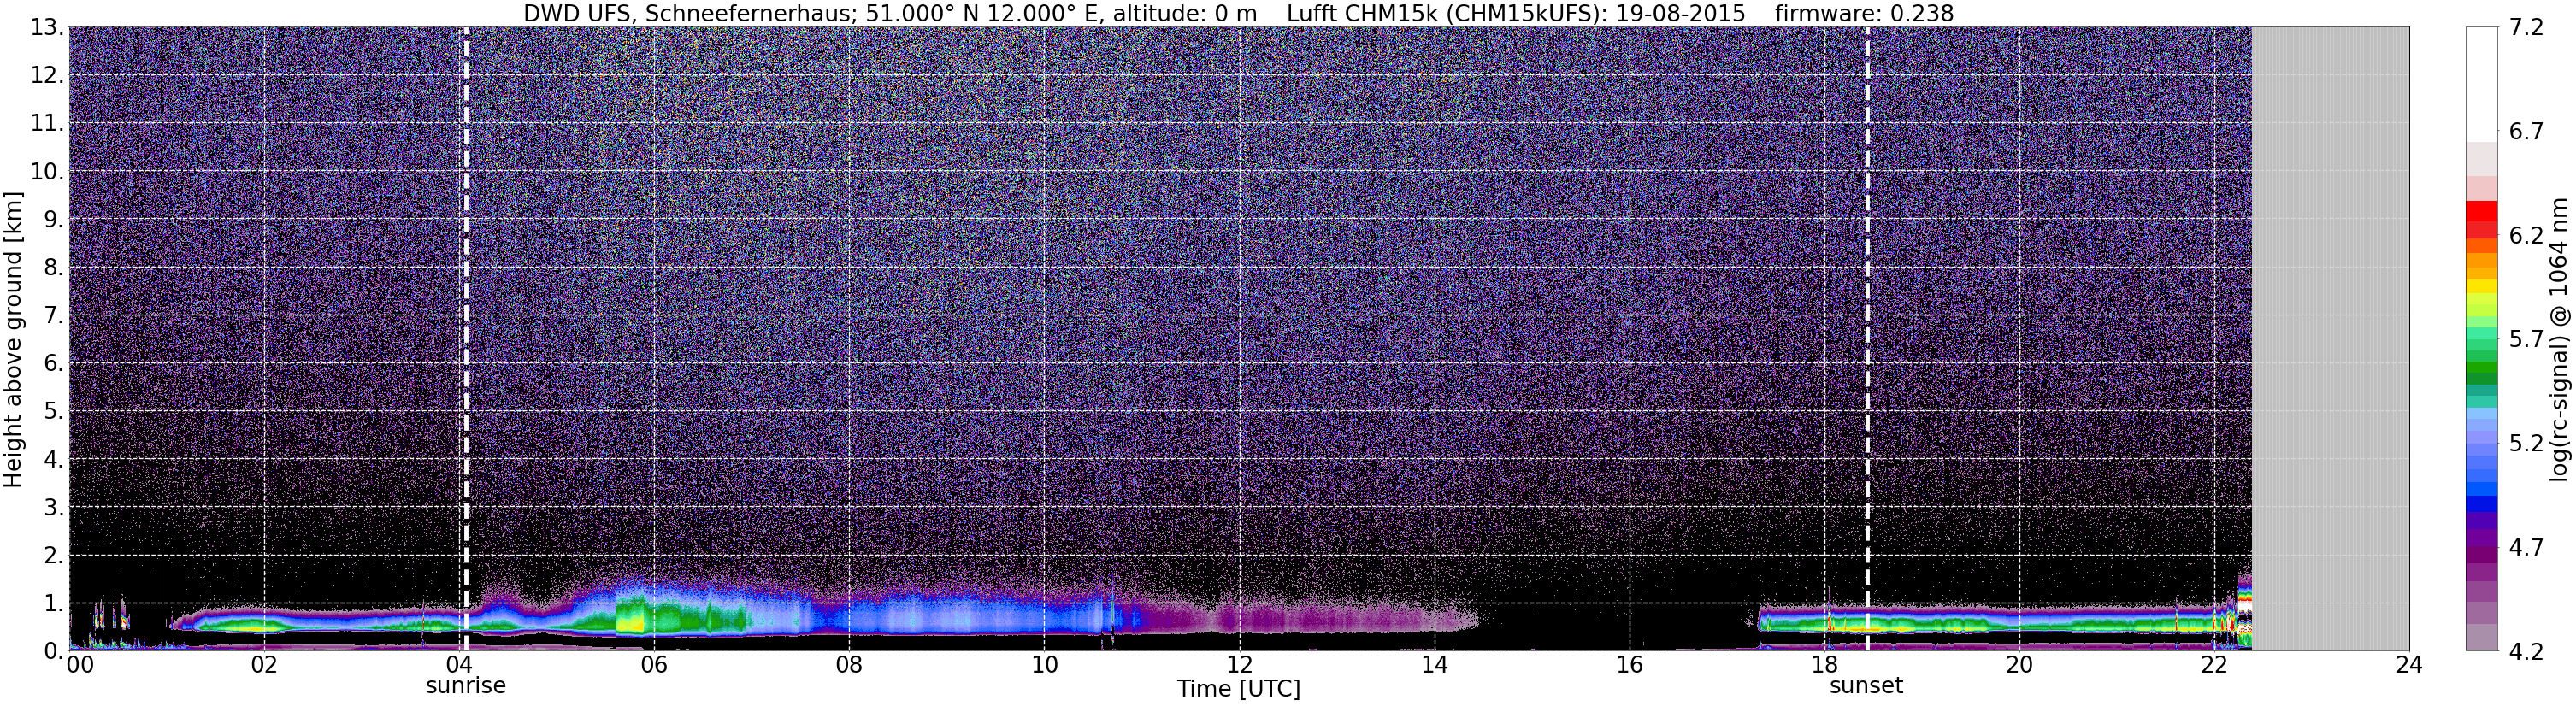Click the height axis tick label '1.'
This screenshot has width=2576, height=706.
(53, 604)
